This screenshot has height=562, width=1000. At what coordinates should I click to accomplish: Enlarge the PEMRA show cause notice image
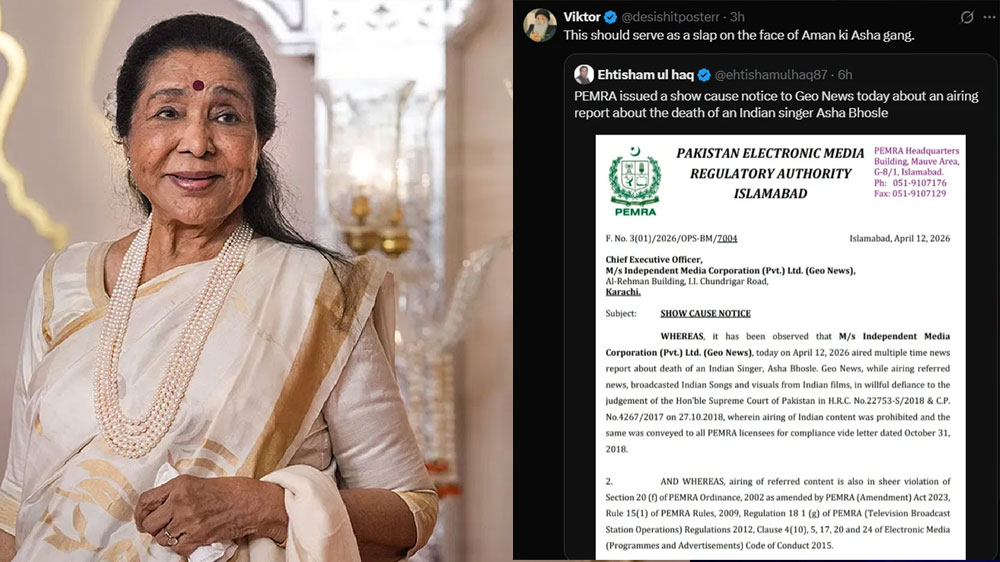point(781,348)
